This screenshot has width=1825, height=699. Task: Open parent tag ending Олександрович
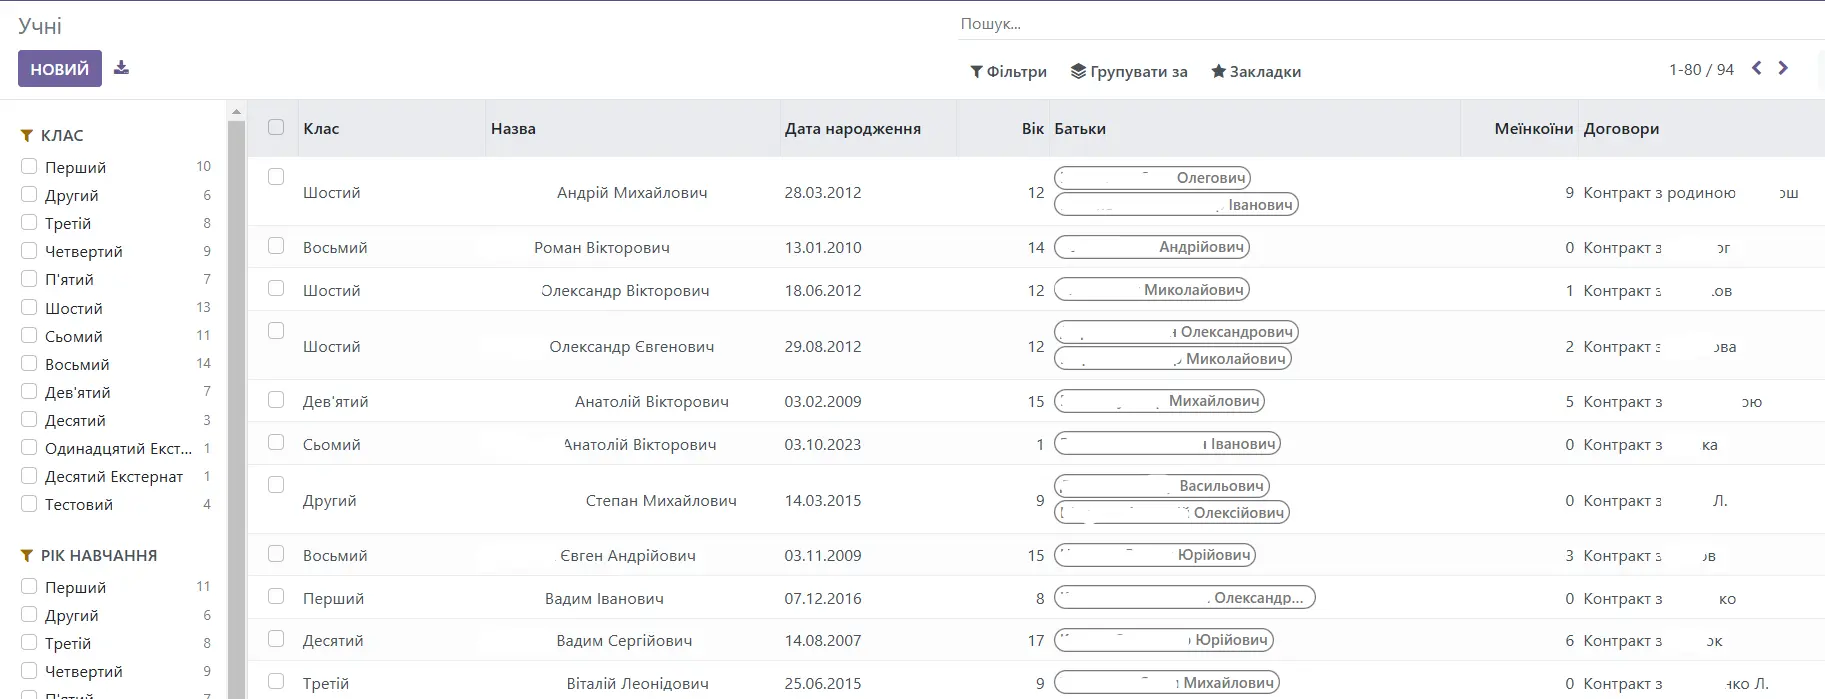click(1177, 332)
